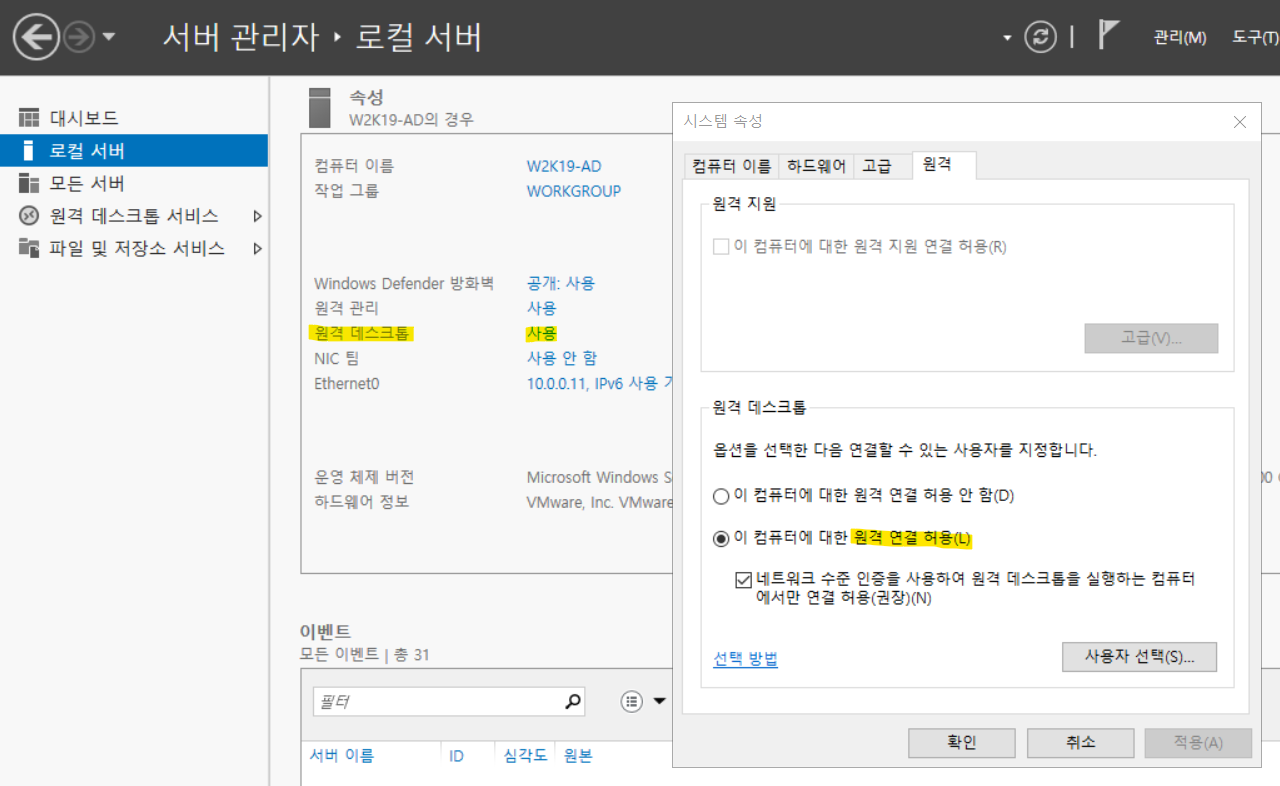Select the 원격 데스크톱 서비스 icon

[x=29, y=215]
